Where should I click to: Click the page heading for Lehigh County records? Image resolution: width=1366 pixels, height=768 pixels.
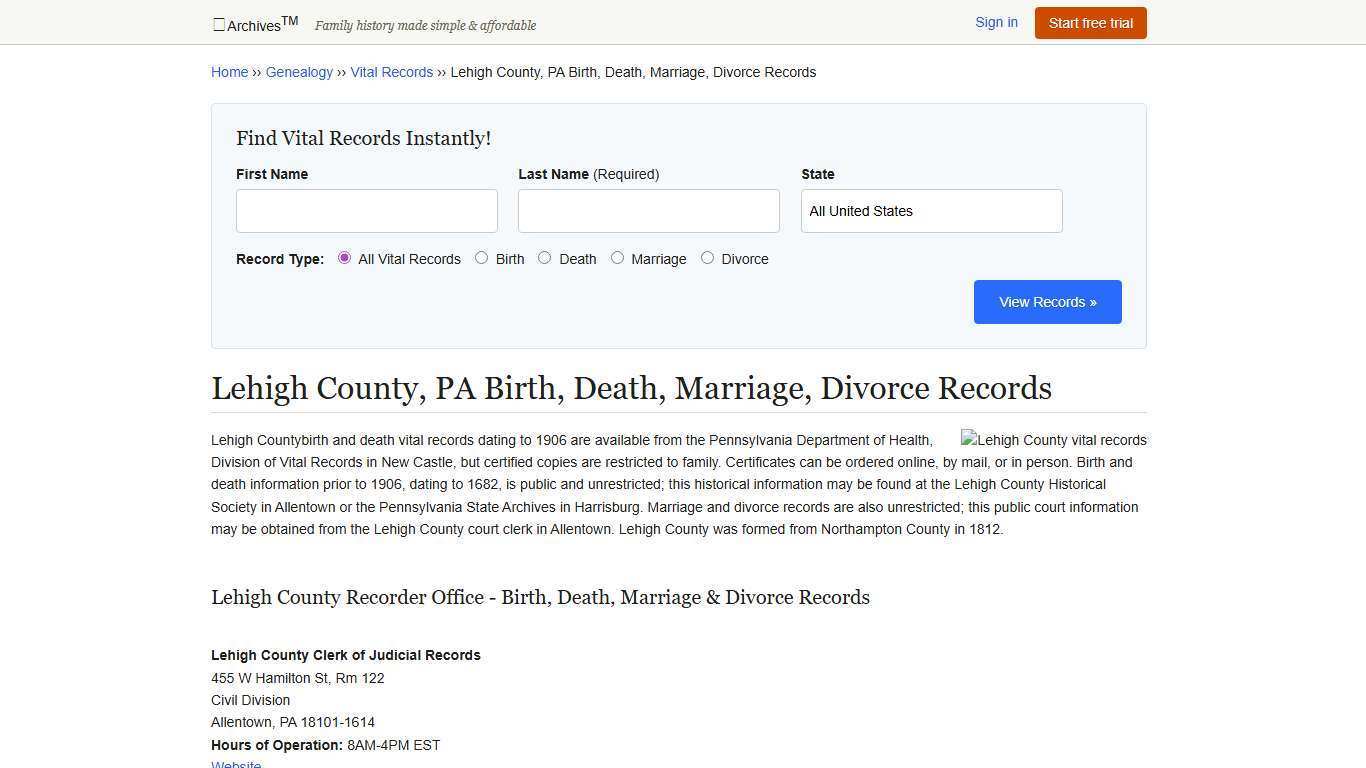pos(631,388)
